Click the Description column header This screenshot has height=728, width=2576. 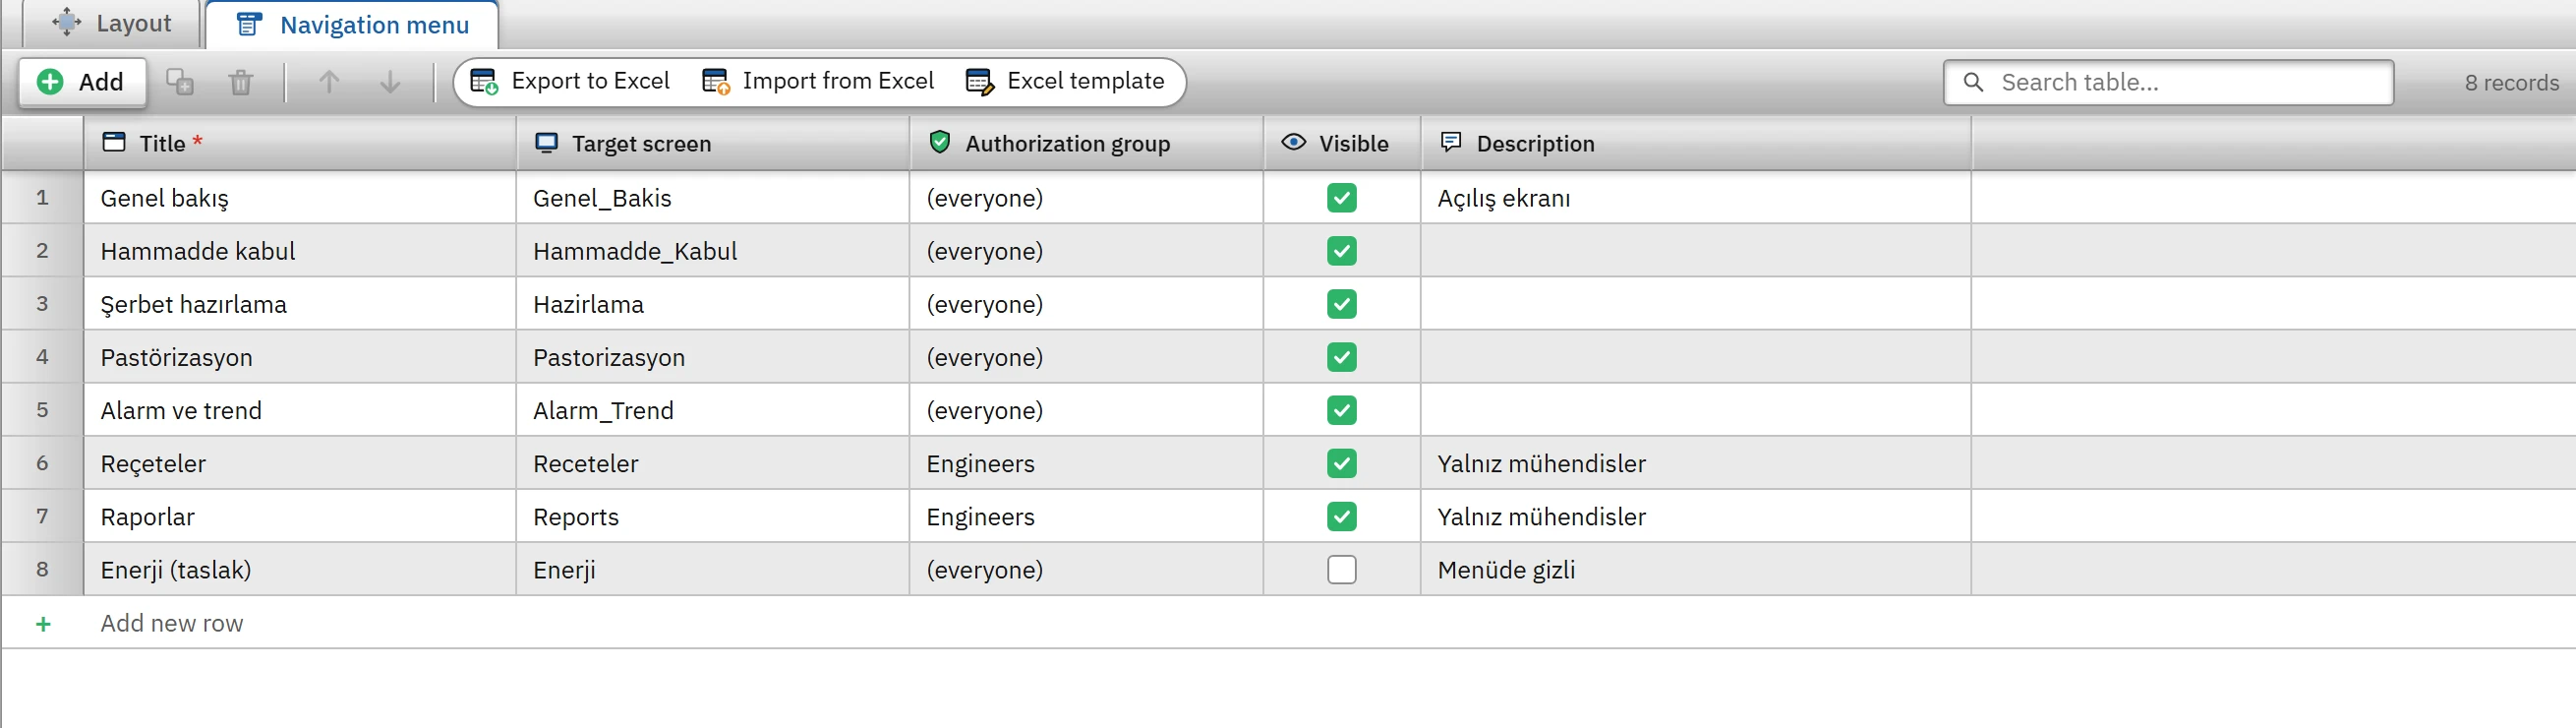tap(1696, 143)
